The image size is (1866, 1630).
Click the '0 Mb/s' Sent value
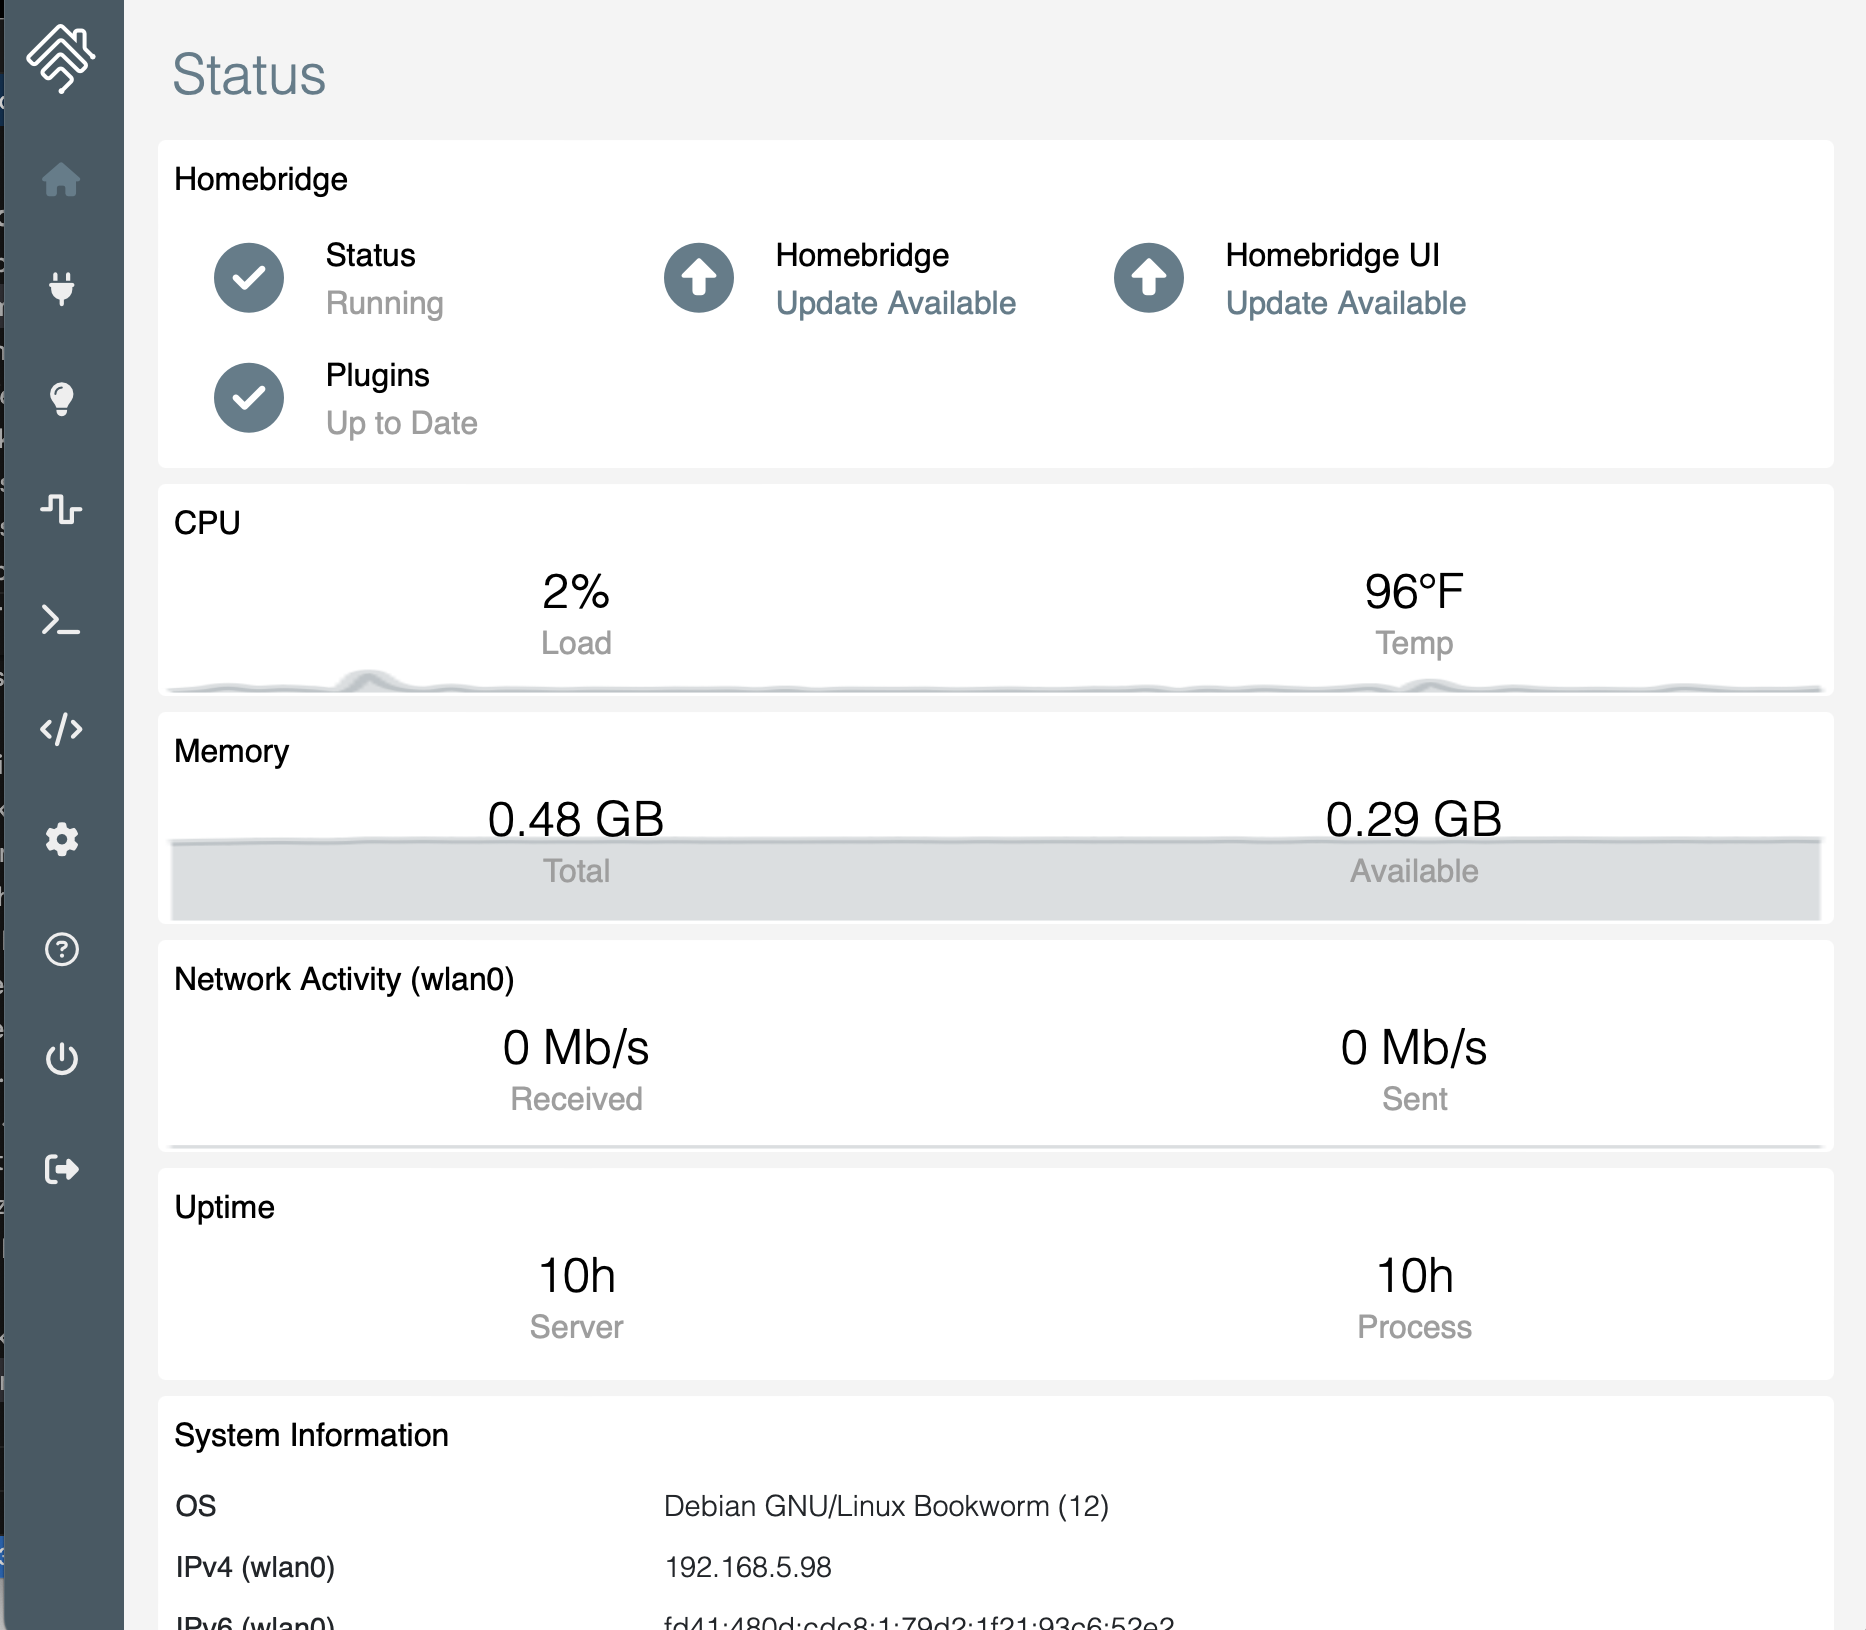(x=1414, y=1047)
